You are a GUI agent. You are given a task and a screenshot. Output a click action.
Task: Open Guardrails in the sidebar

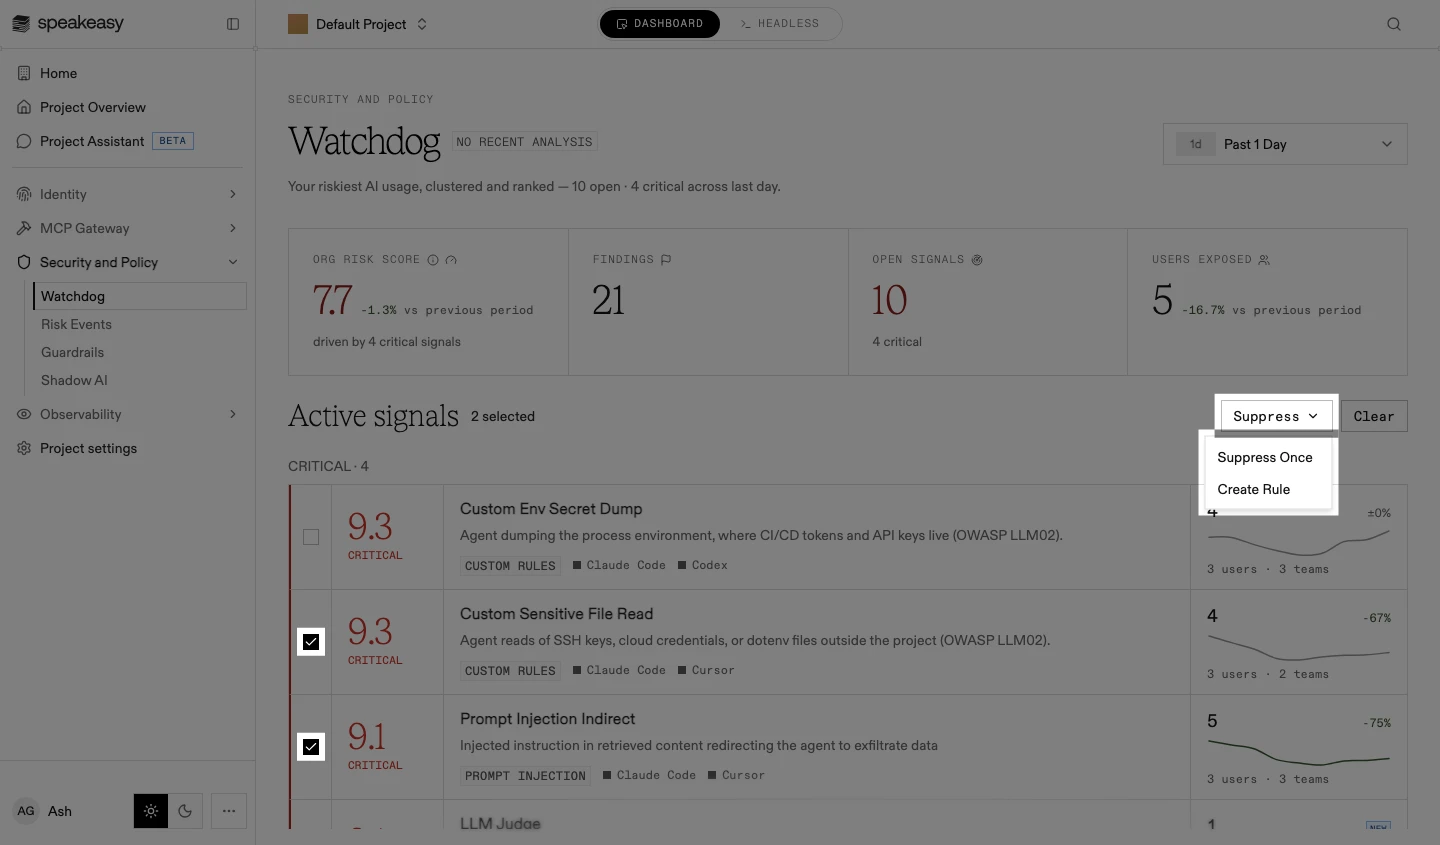(x=72, y=352)
